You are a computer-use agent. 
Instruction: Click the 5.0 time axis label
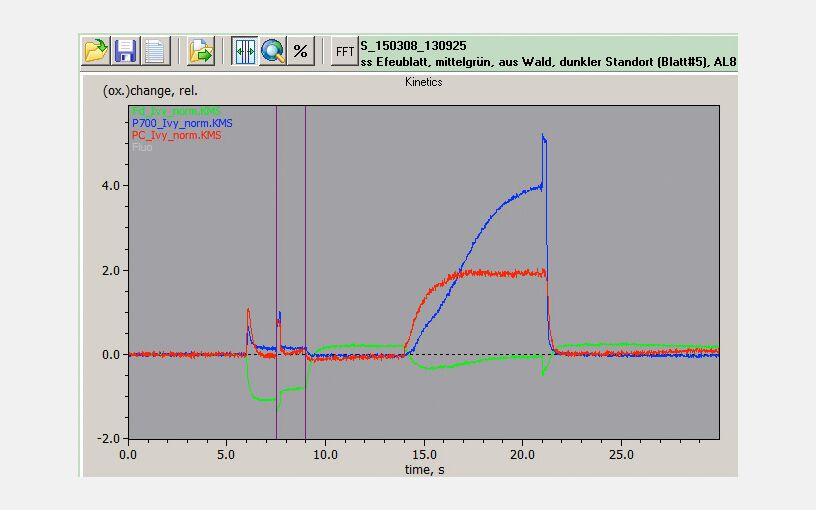pyautogui.click(x=226, y=455)
